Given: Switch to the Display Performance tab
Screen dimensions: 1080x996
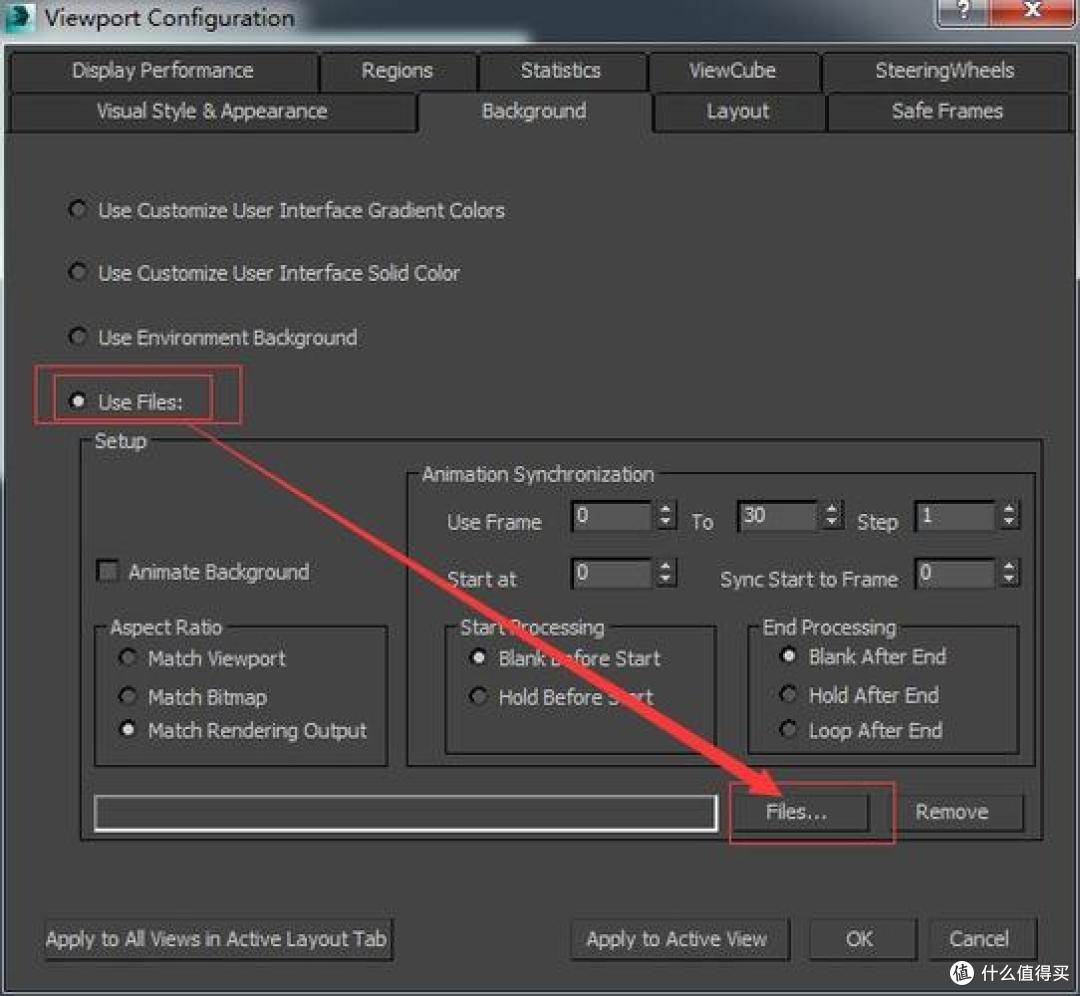Looking at the screenshot, I should pyautogui.click(x=163, y=71).
